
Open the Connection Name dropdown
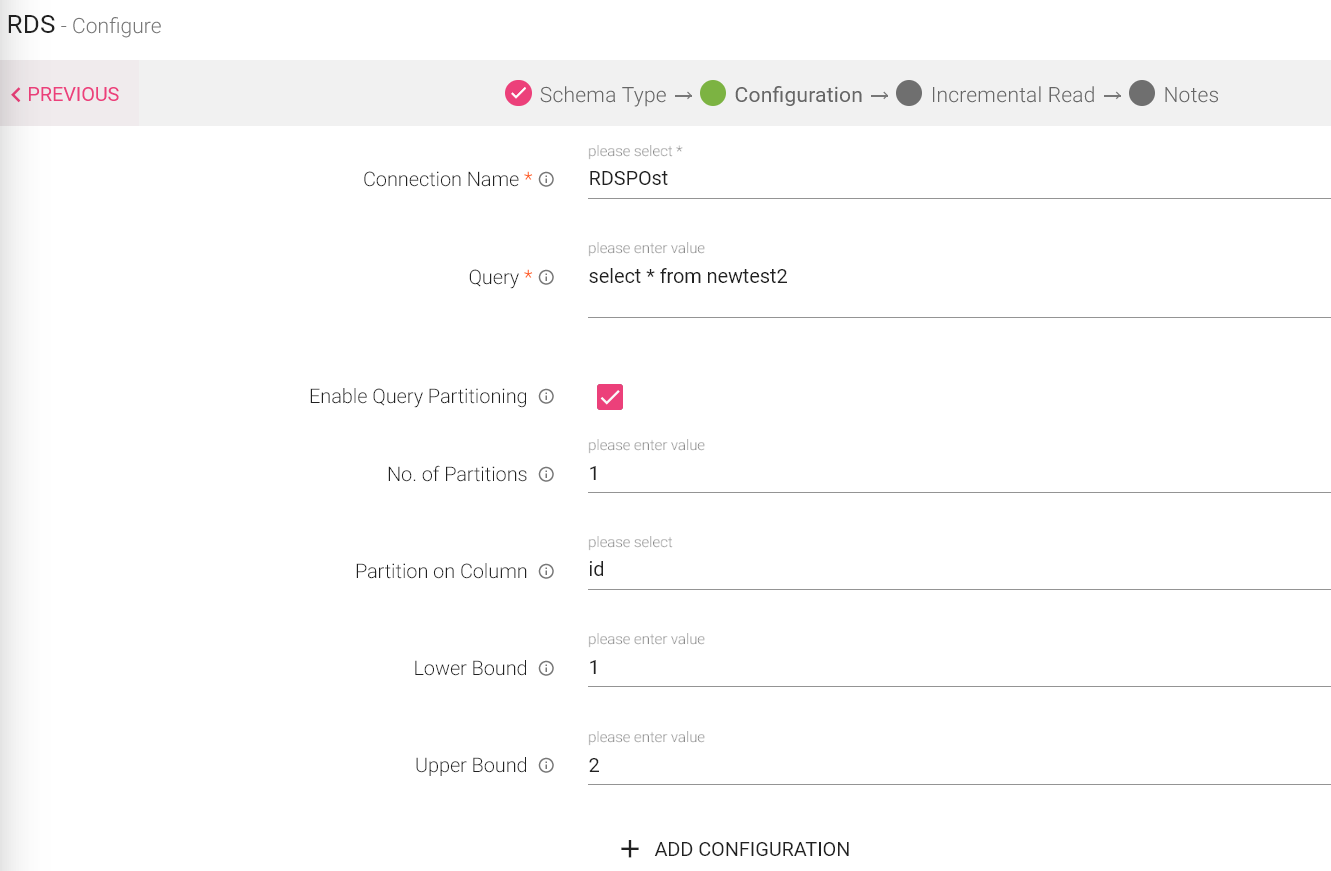pyautogui.click(x=958, y=180)
